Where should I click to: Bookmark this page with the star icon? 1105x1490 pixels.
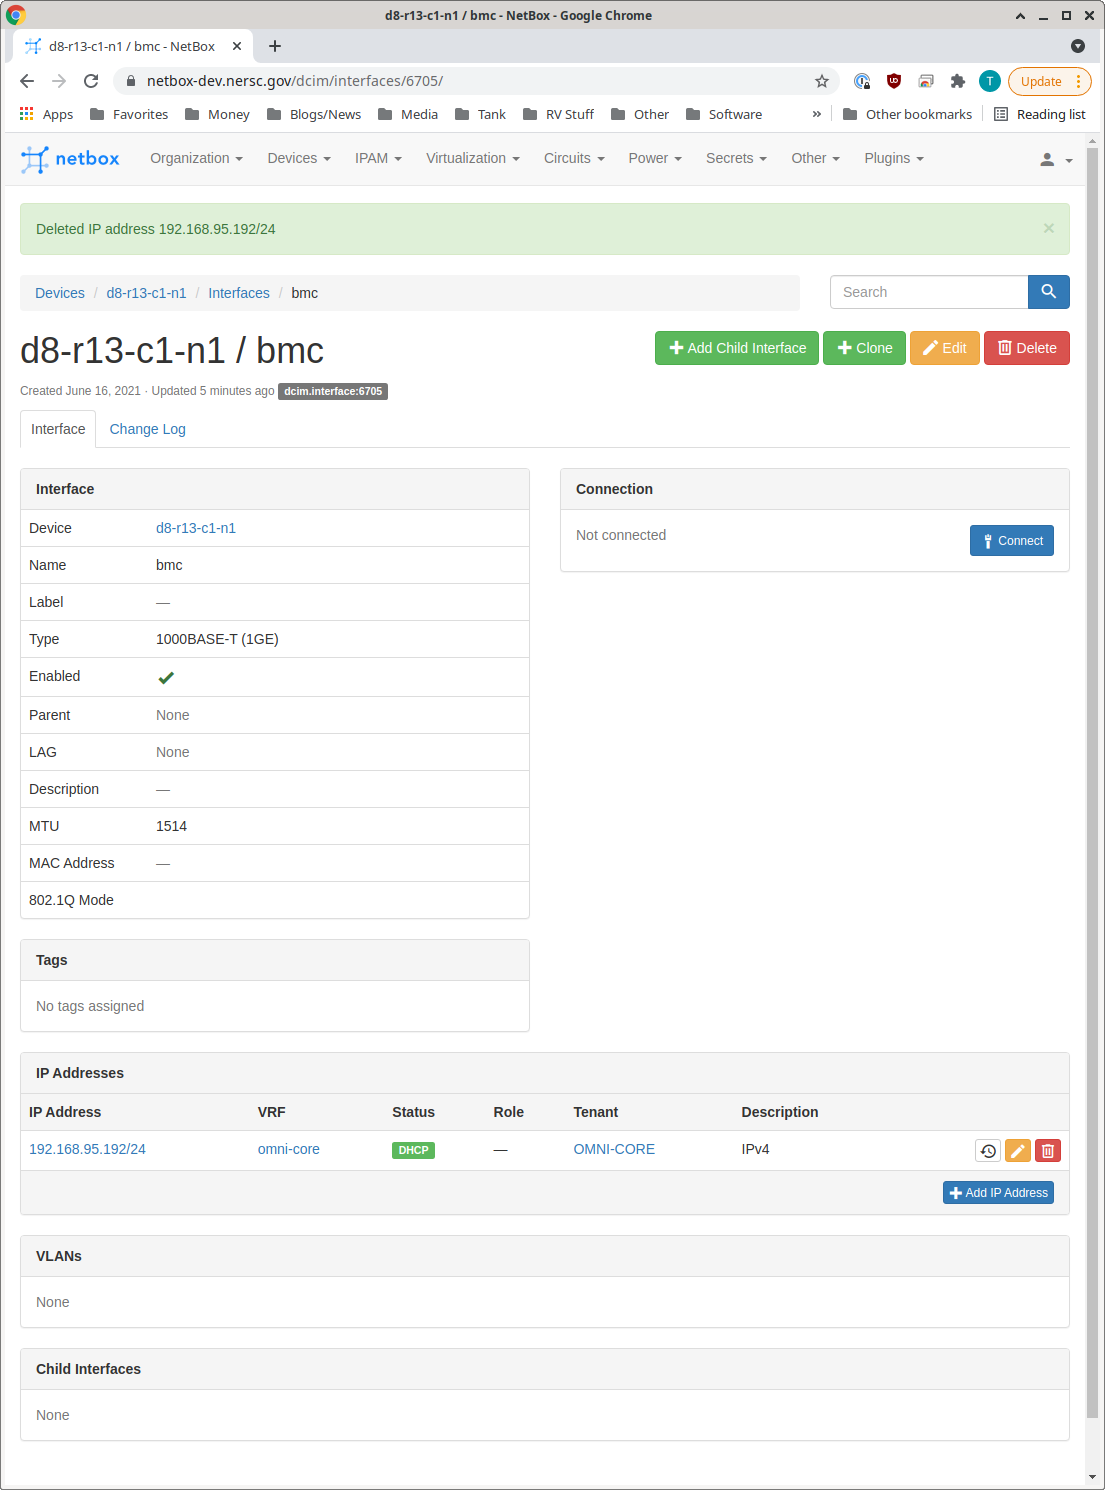coord(821,81)
